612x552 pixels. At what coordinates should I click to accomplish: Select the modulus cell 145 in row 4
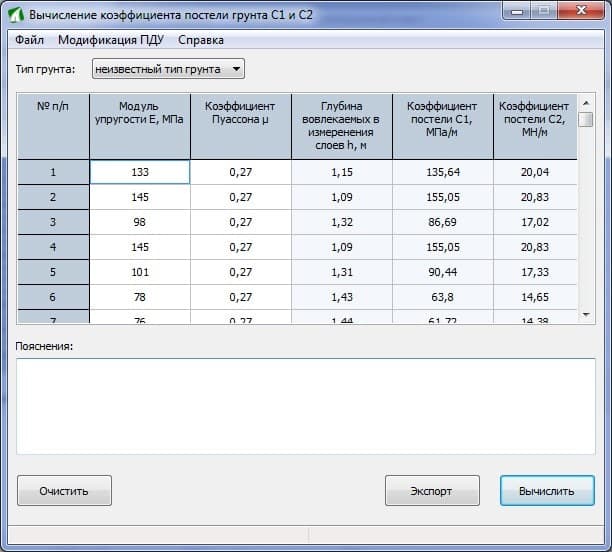click(x=140, y=247)
